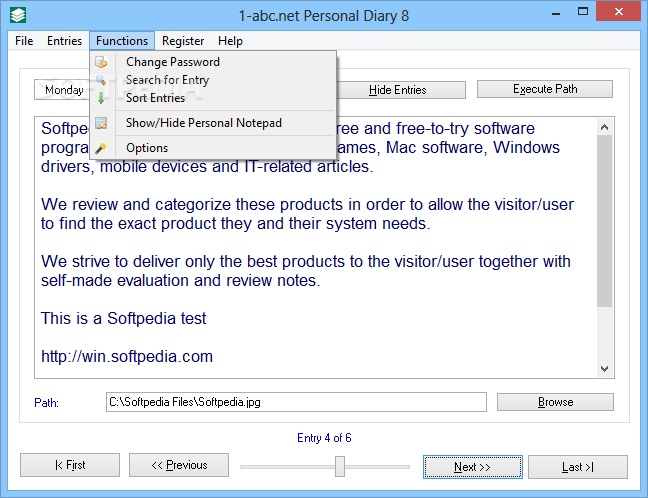Screen dimensions: 648x498
Task: Click the Path input field
Action: 296,402
